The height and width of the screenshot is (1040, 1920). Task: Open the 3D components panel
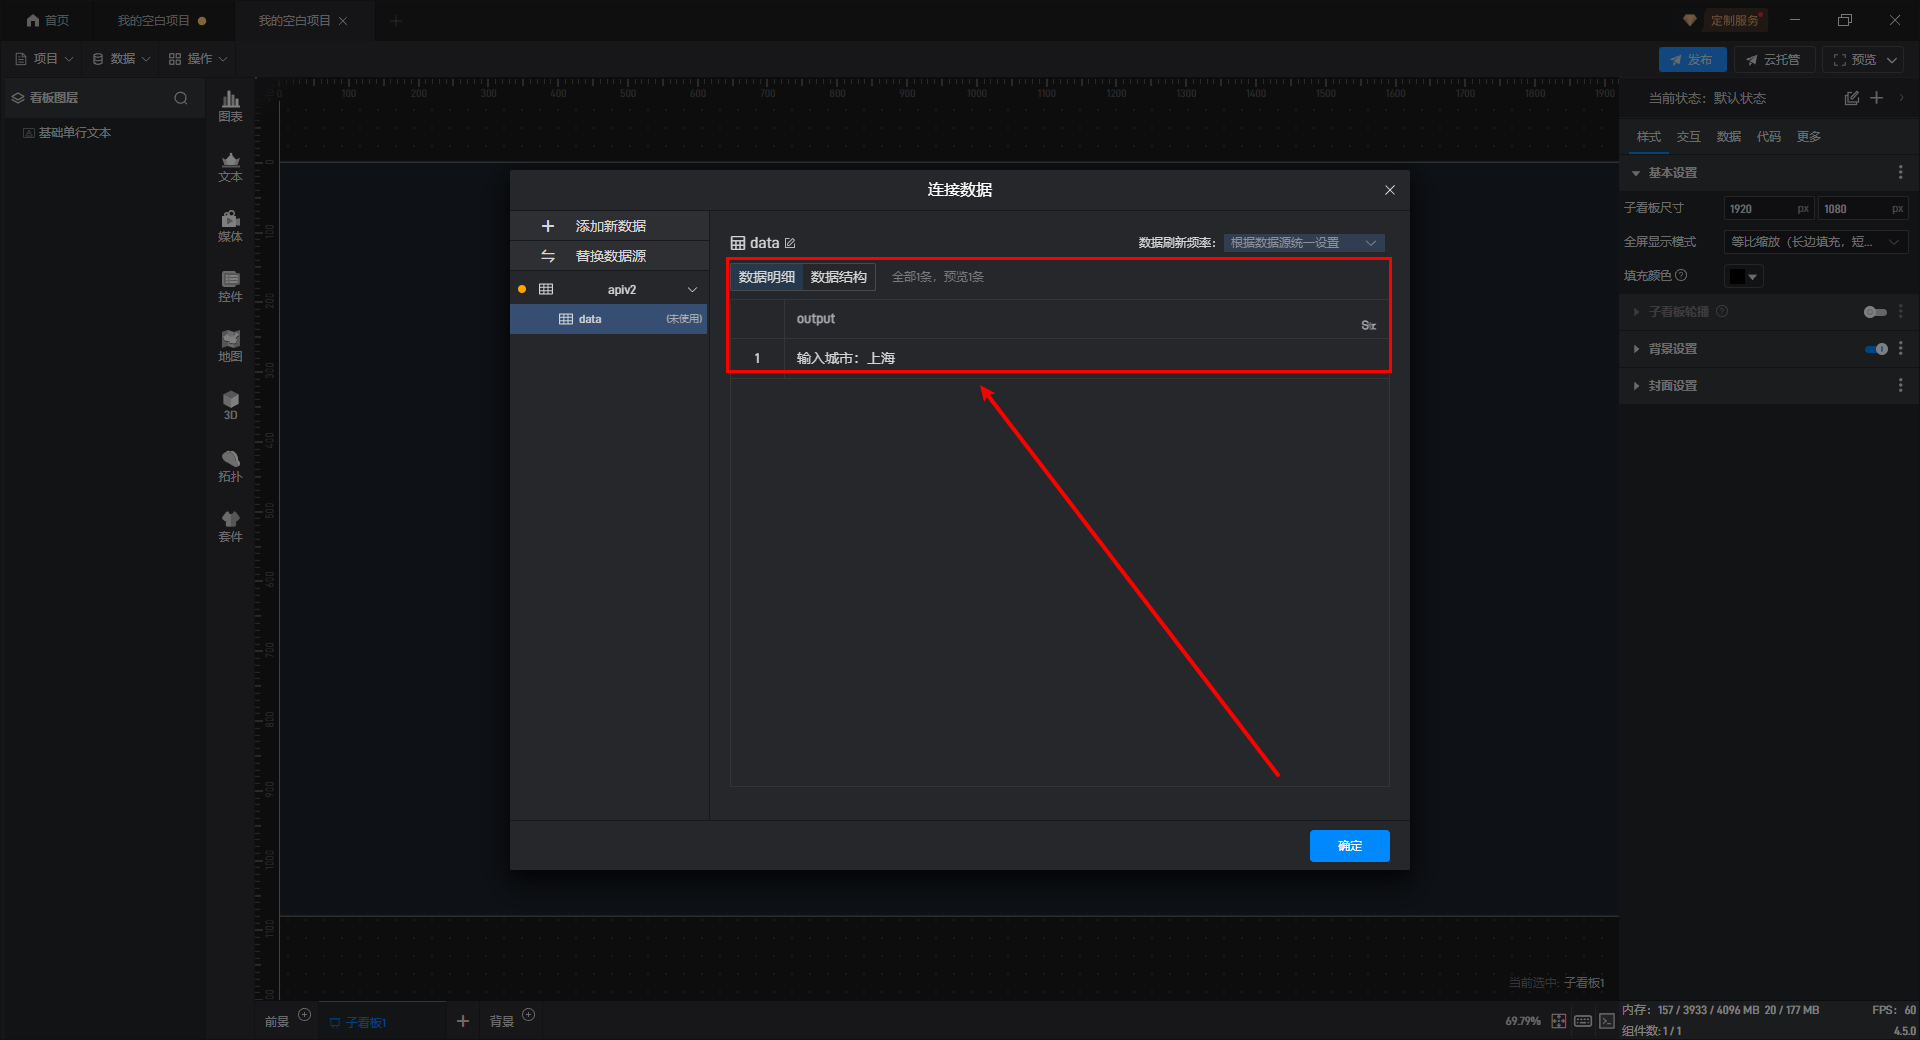(x=230, y=405)
